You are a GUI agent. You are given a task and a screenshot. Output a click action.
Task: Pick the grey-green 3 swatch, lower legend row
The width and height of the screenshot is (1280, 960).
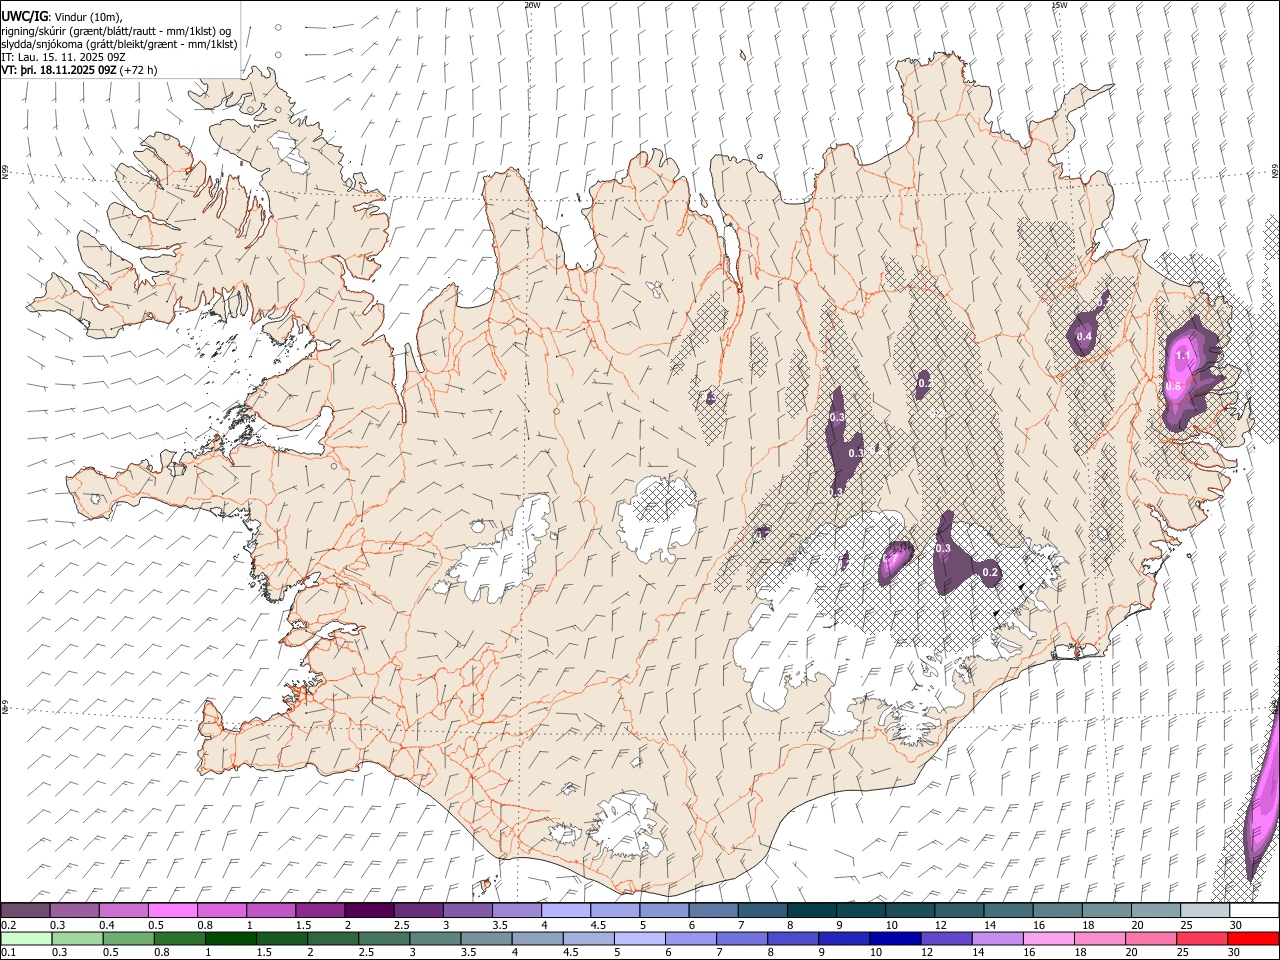(x=434, y=938)
